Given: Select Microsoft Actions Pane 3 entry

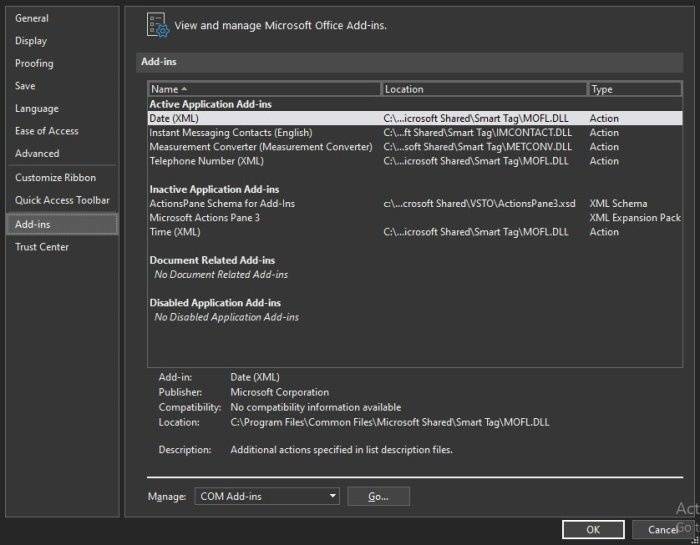Looking at the screenshot, I should click(415, 218).
